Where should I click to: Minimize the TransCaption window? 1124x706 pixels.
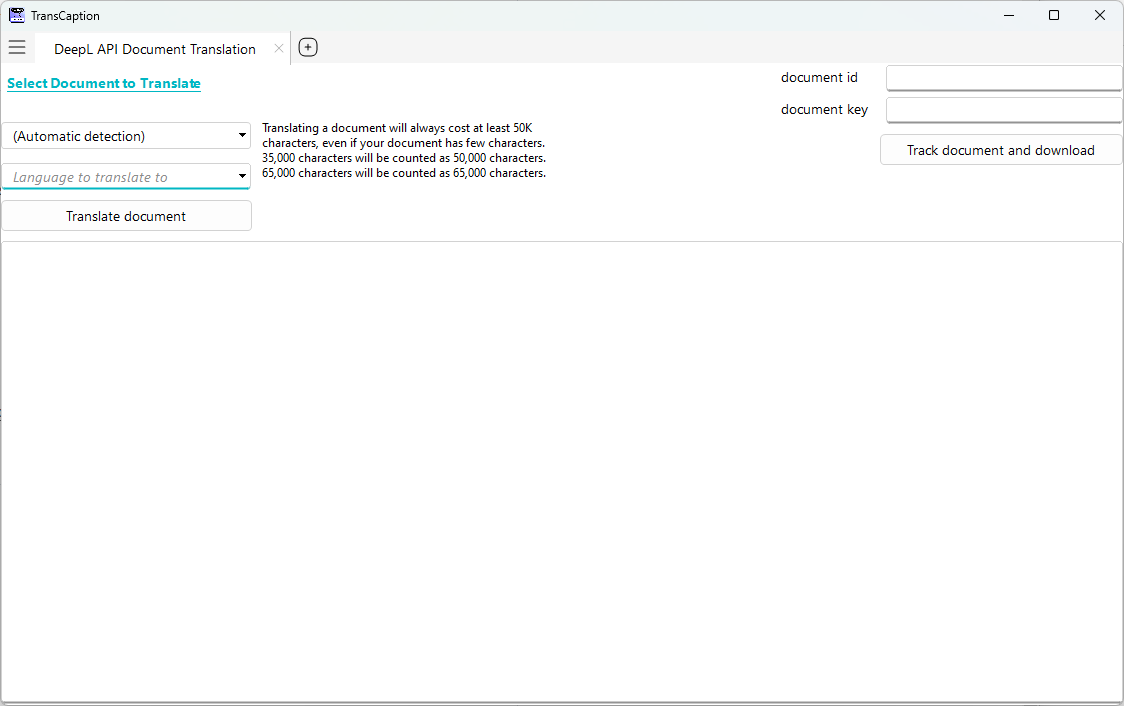[1008, 15]
